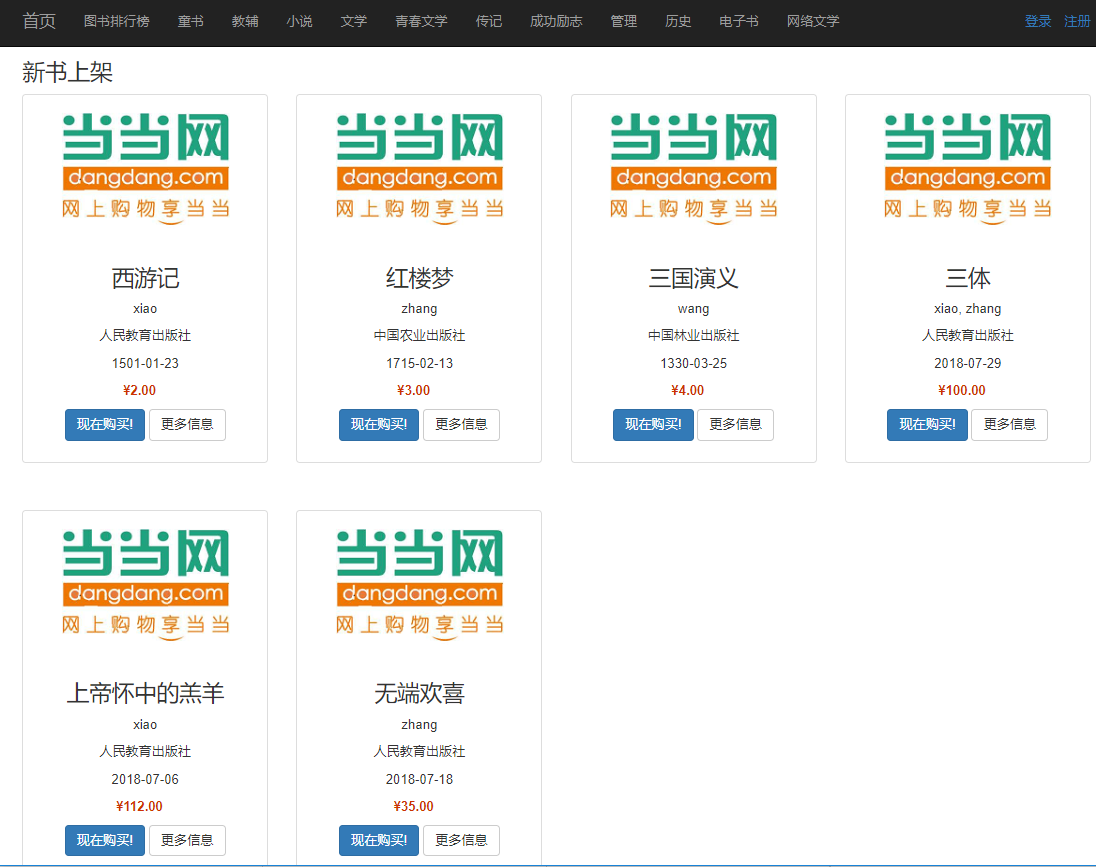
Task: Go to 首页 in the navbar
Action: click(x=39, y=21)
